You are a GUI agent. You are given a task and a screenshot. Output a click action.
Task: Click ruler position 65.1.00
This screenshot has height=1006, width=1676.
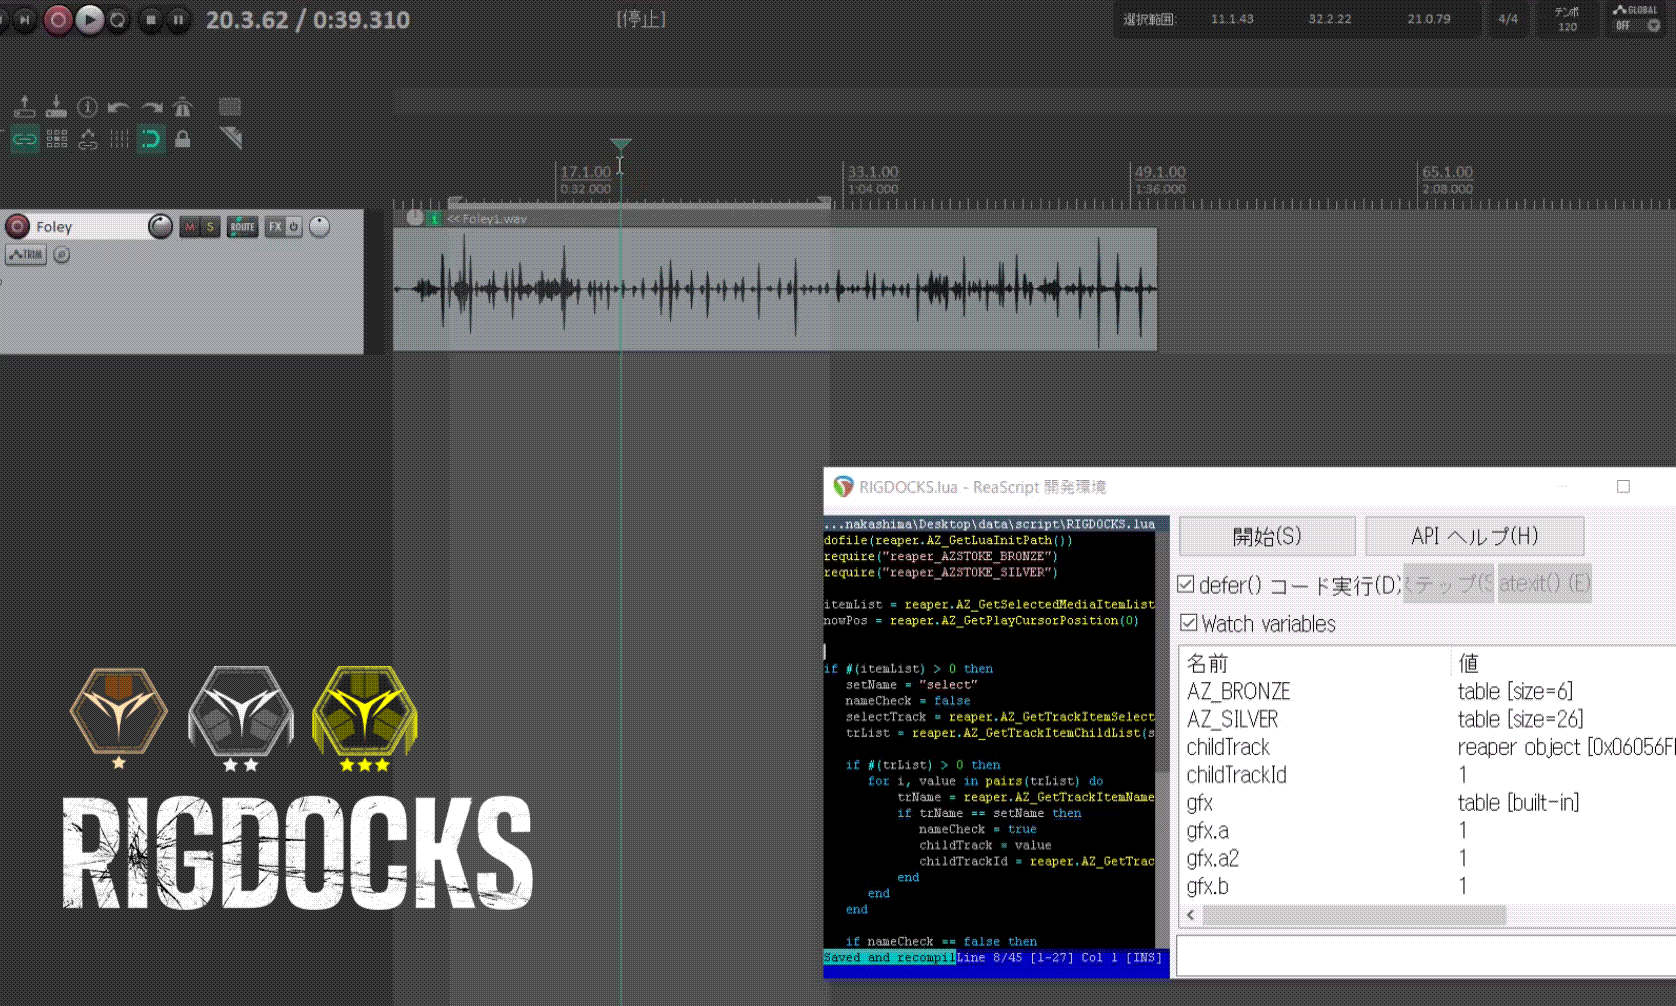pyautogui.click(x=1448, y=172)
